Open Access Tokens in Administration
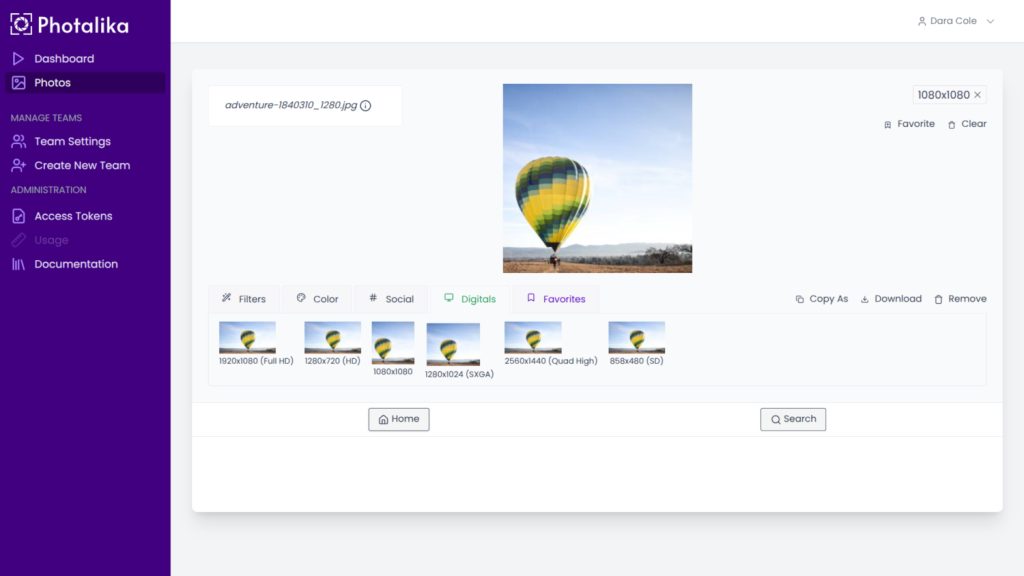The height and width of the screenshot is (576, 1024). [73, 216]
